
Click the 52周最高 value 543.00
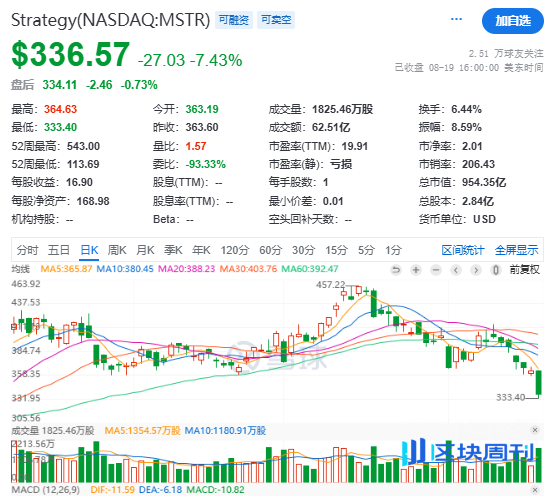point(83,146)
